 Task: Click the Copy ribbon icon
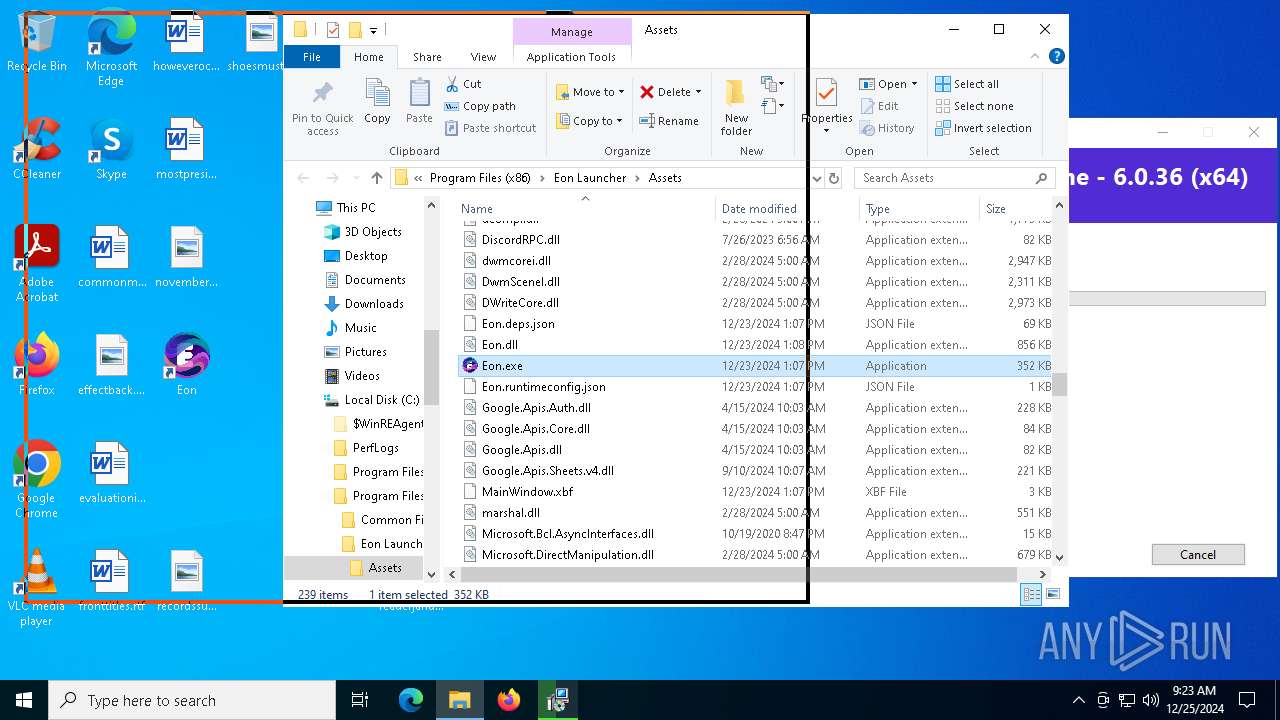point(377,101)
